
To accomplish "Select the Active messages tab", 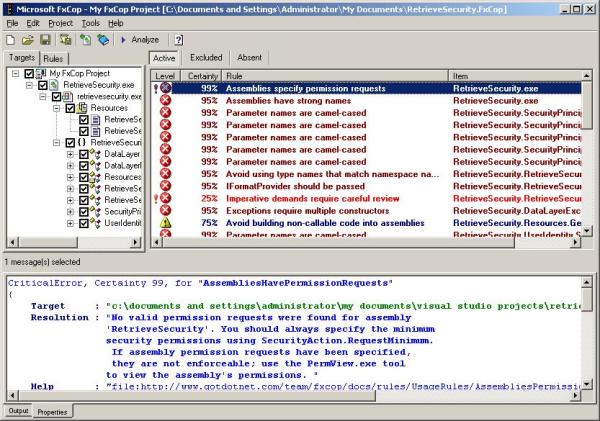I will click(x=164, y=58).
